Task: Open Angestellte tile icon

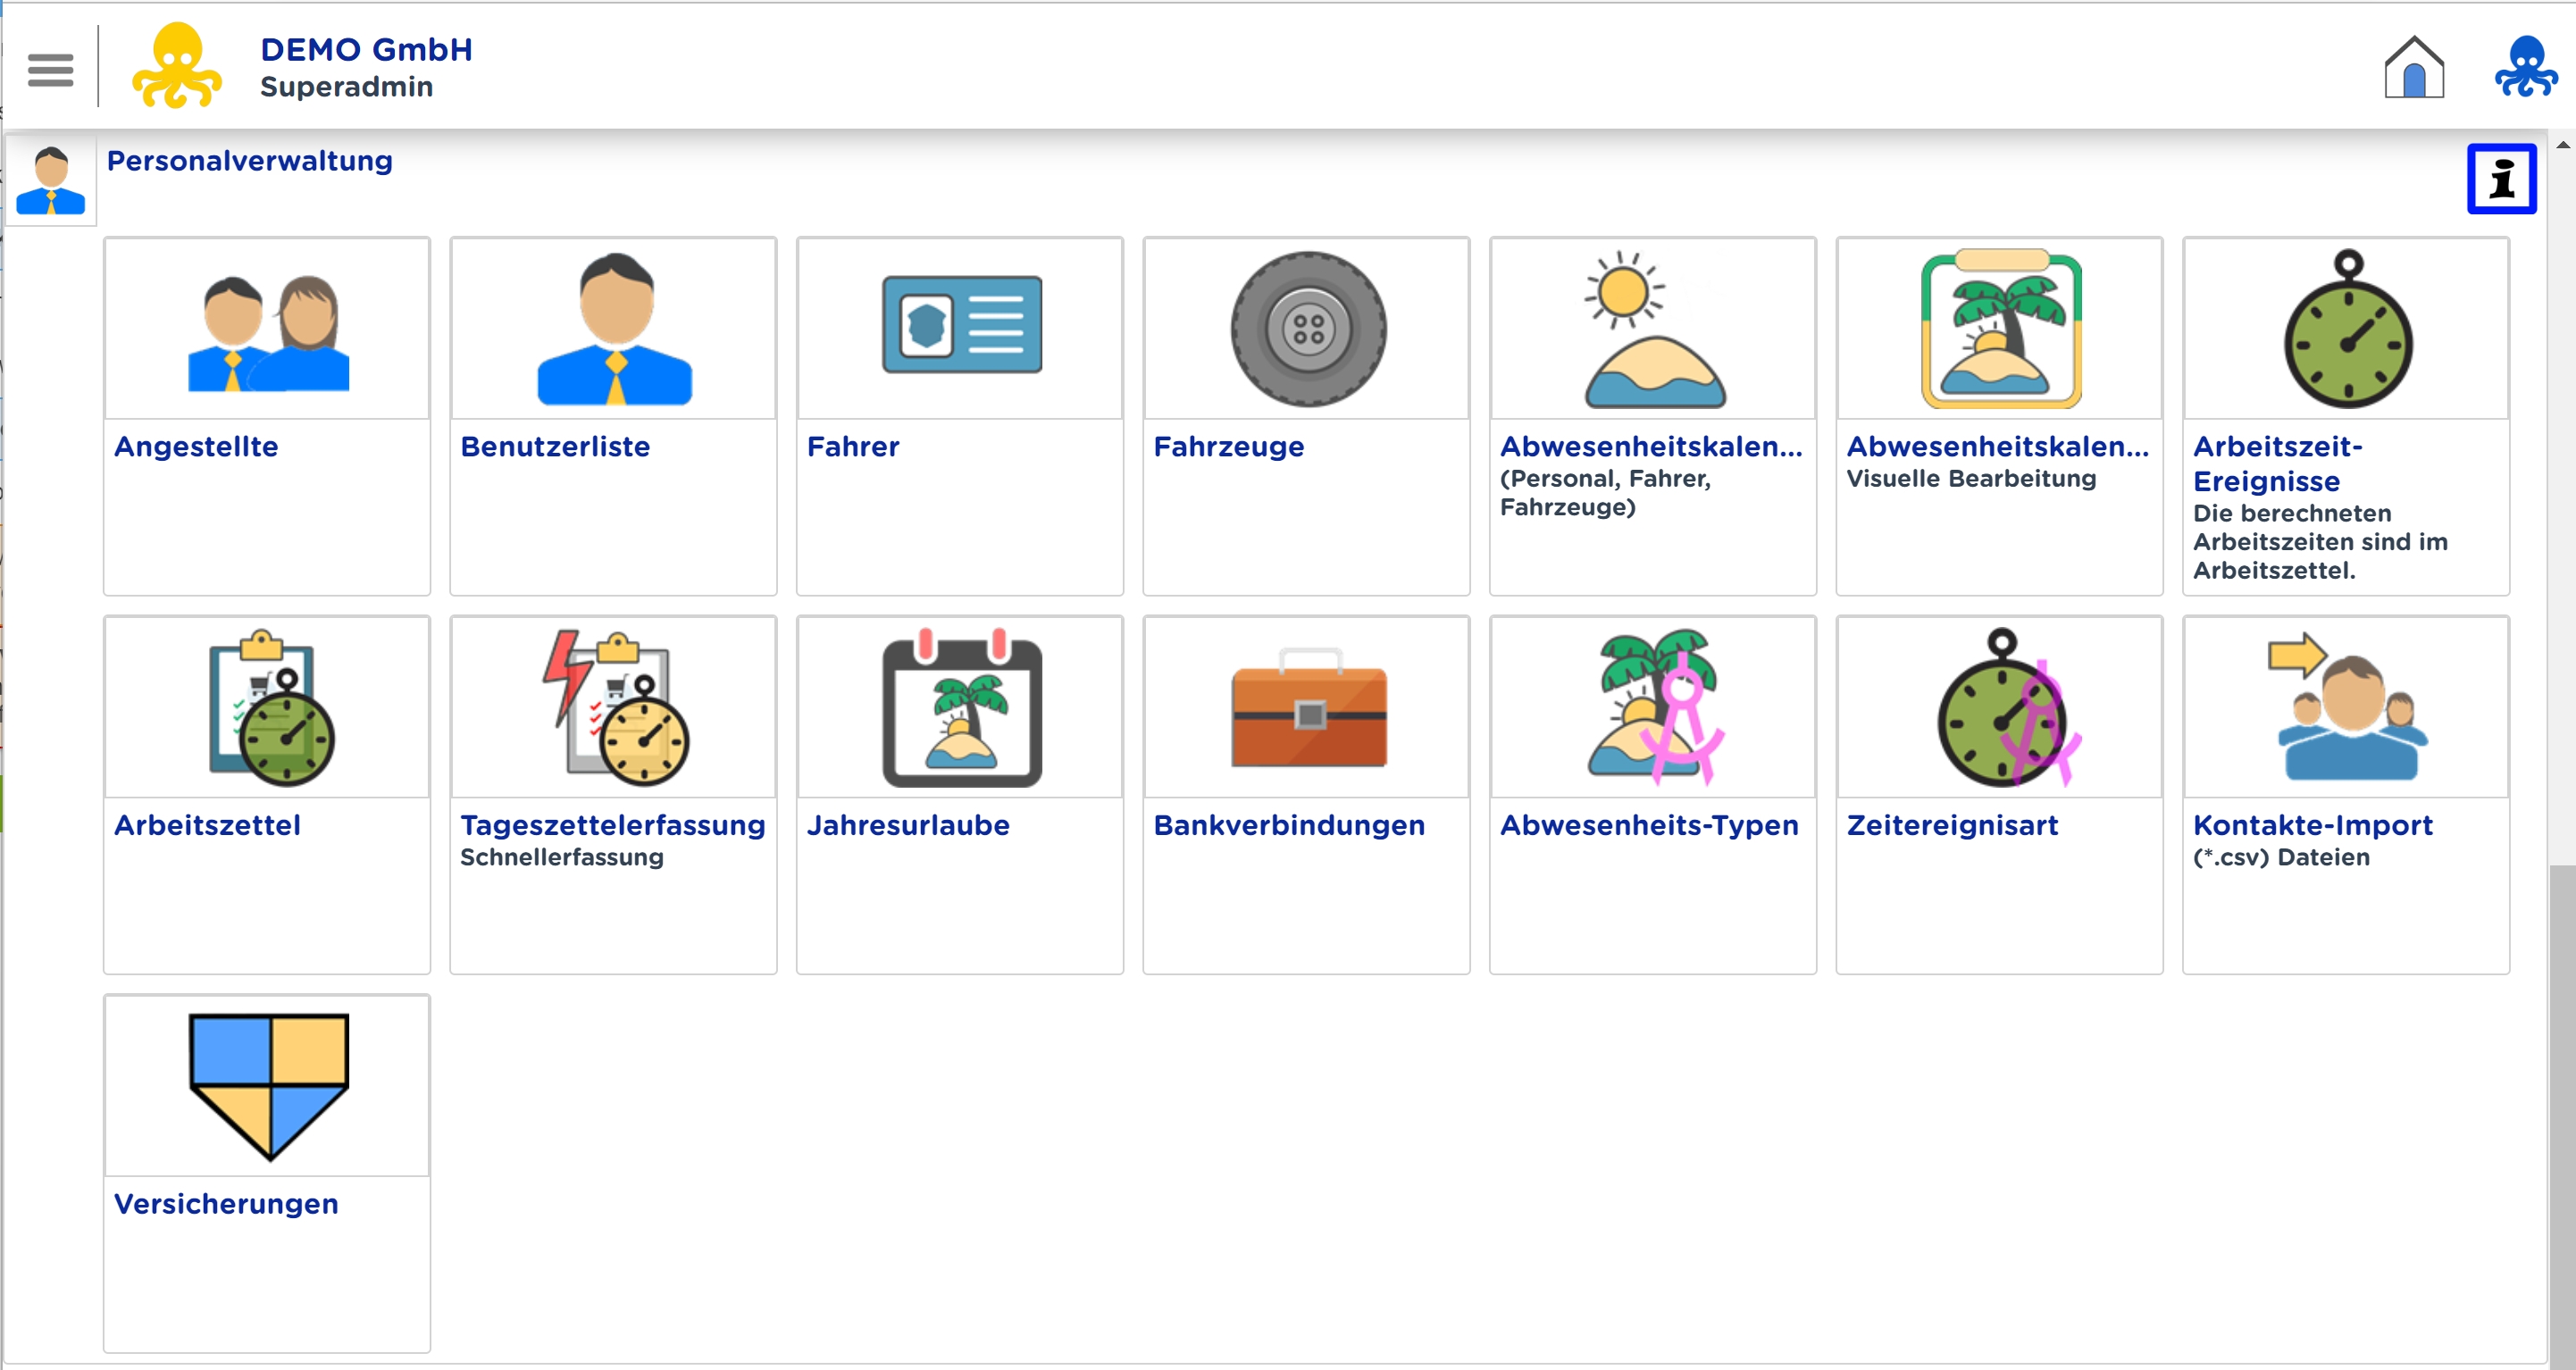Action: (267, 330)
